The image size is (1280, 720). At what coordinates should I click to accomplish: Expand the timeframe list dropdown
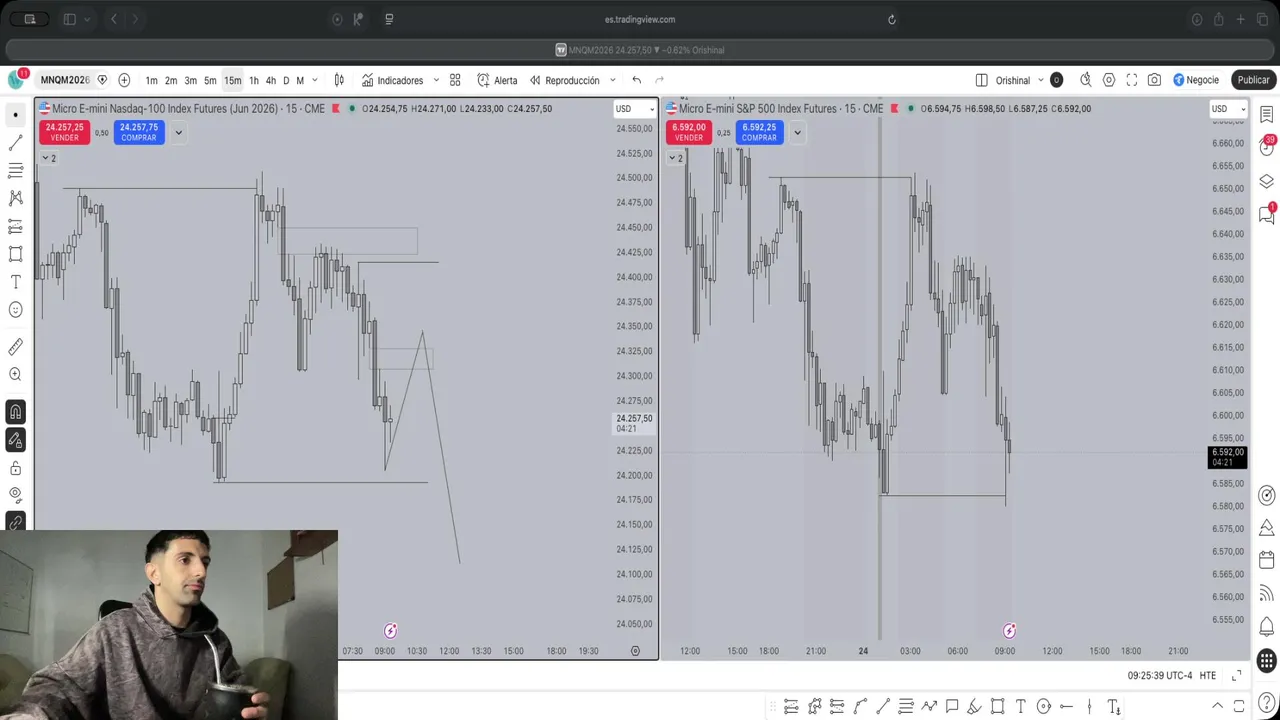[x=315, y=80]
